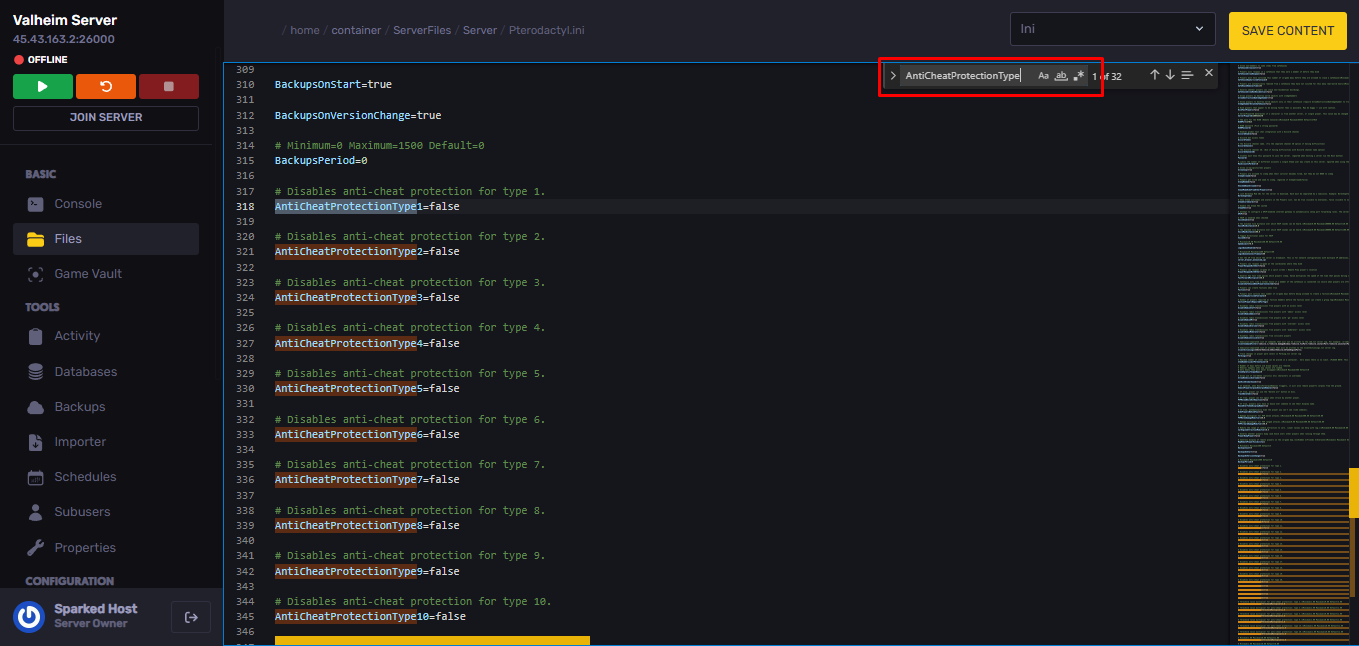Click line number 318 in the gutter

[x=245, y=207]
